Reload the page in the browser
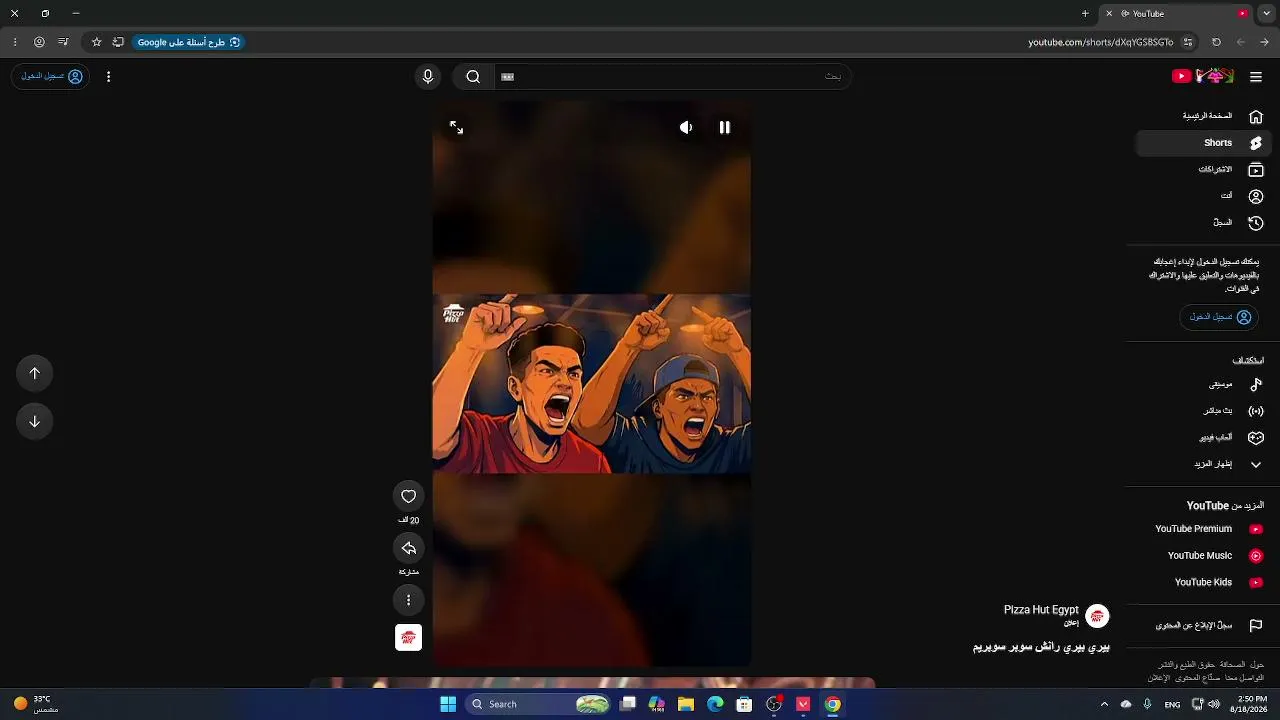The height and width of the screenshot is (720, 1280). coord(1216,42)
